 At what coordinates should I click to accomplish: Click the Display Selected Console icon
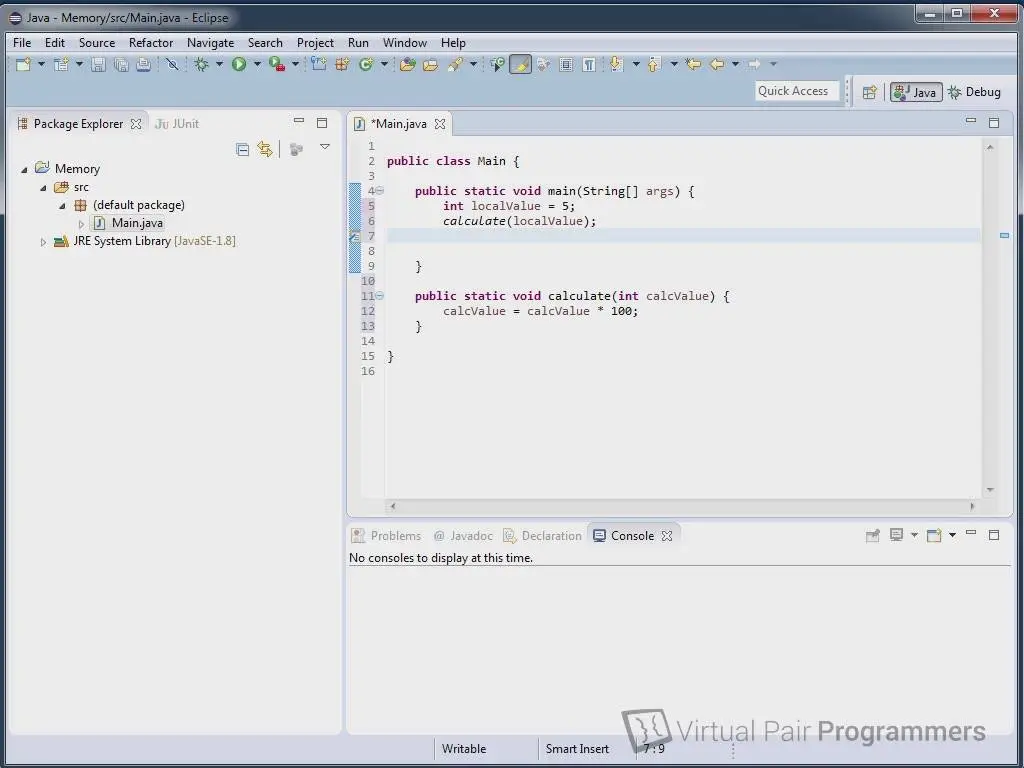tap(897, 536)
